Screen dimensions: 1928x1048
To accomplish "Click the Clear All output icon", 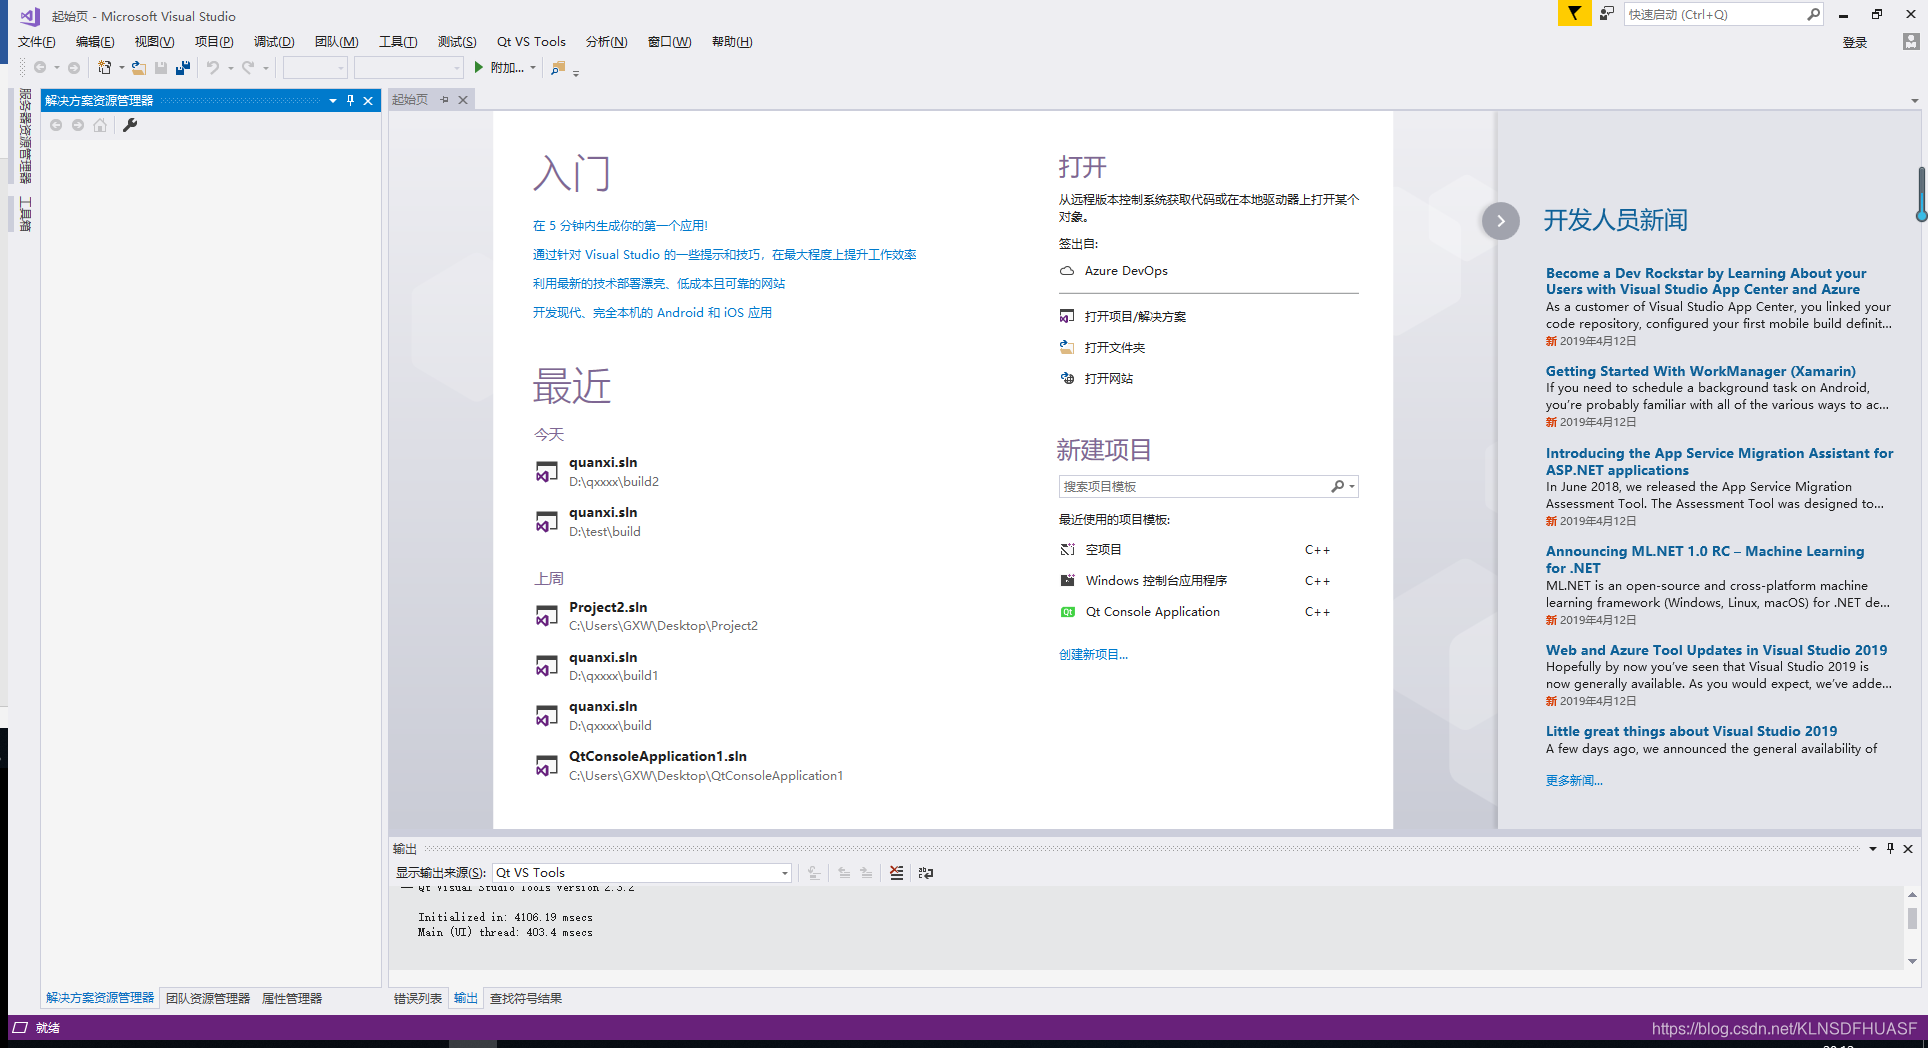I will click(x=897, y=873).
